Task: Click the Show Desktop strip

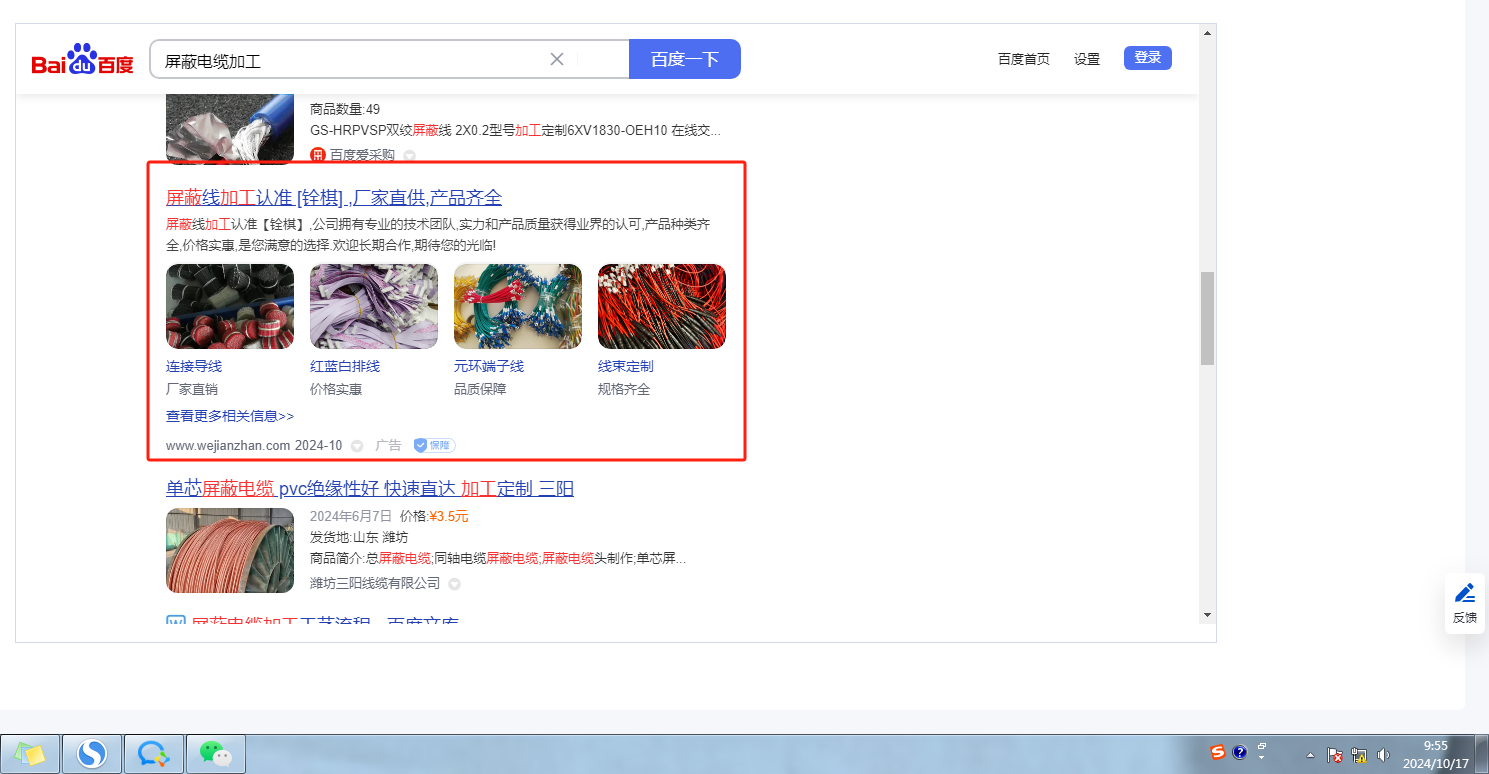Action: (1482, 754)
